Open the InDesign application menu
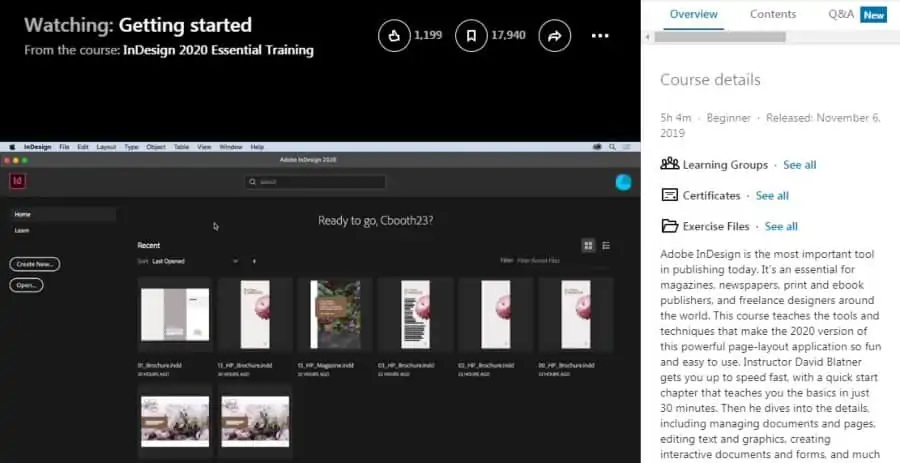The image size is (900, 463). (x=37, y=147)
